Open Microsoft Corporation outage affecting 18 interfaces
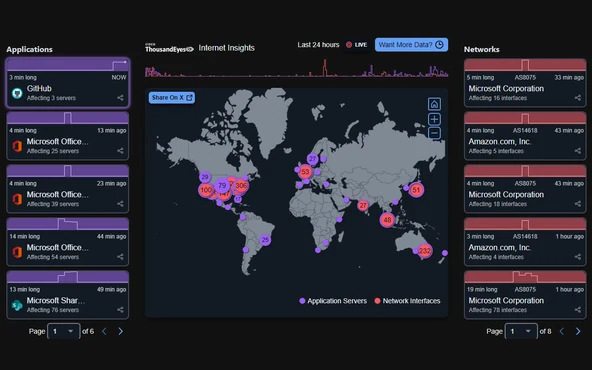The width and height of the screenshot is (592, 370). [525, 189]
